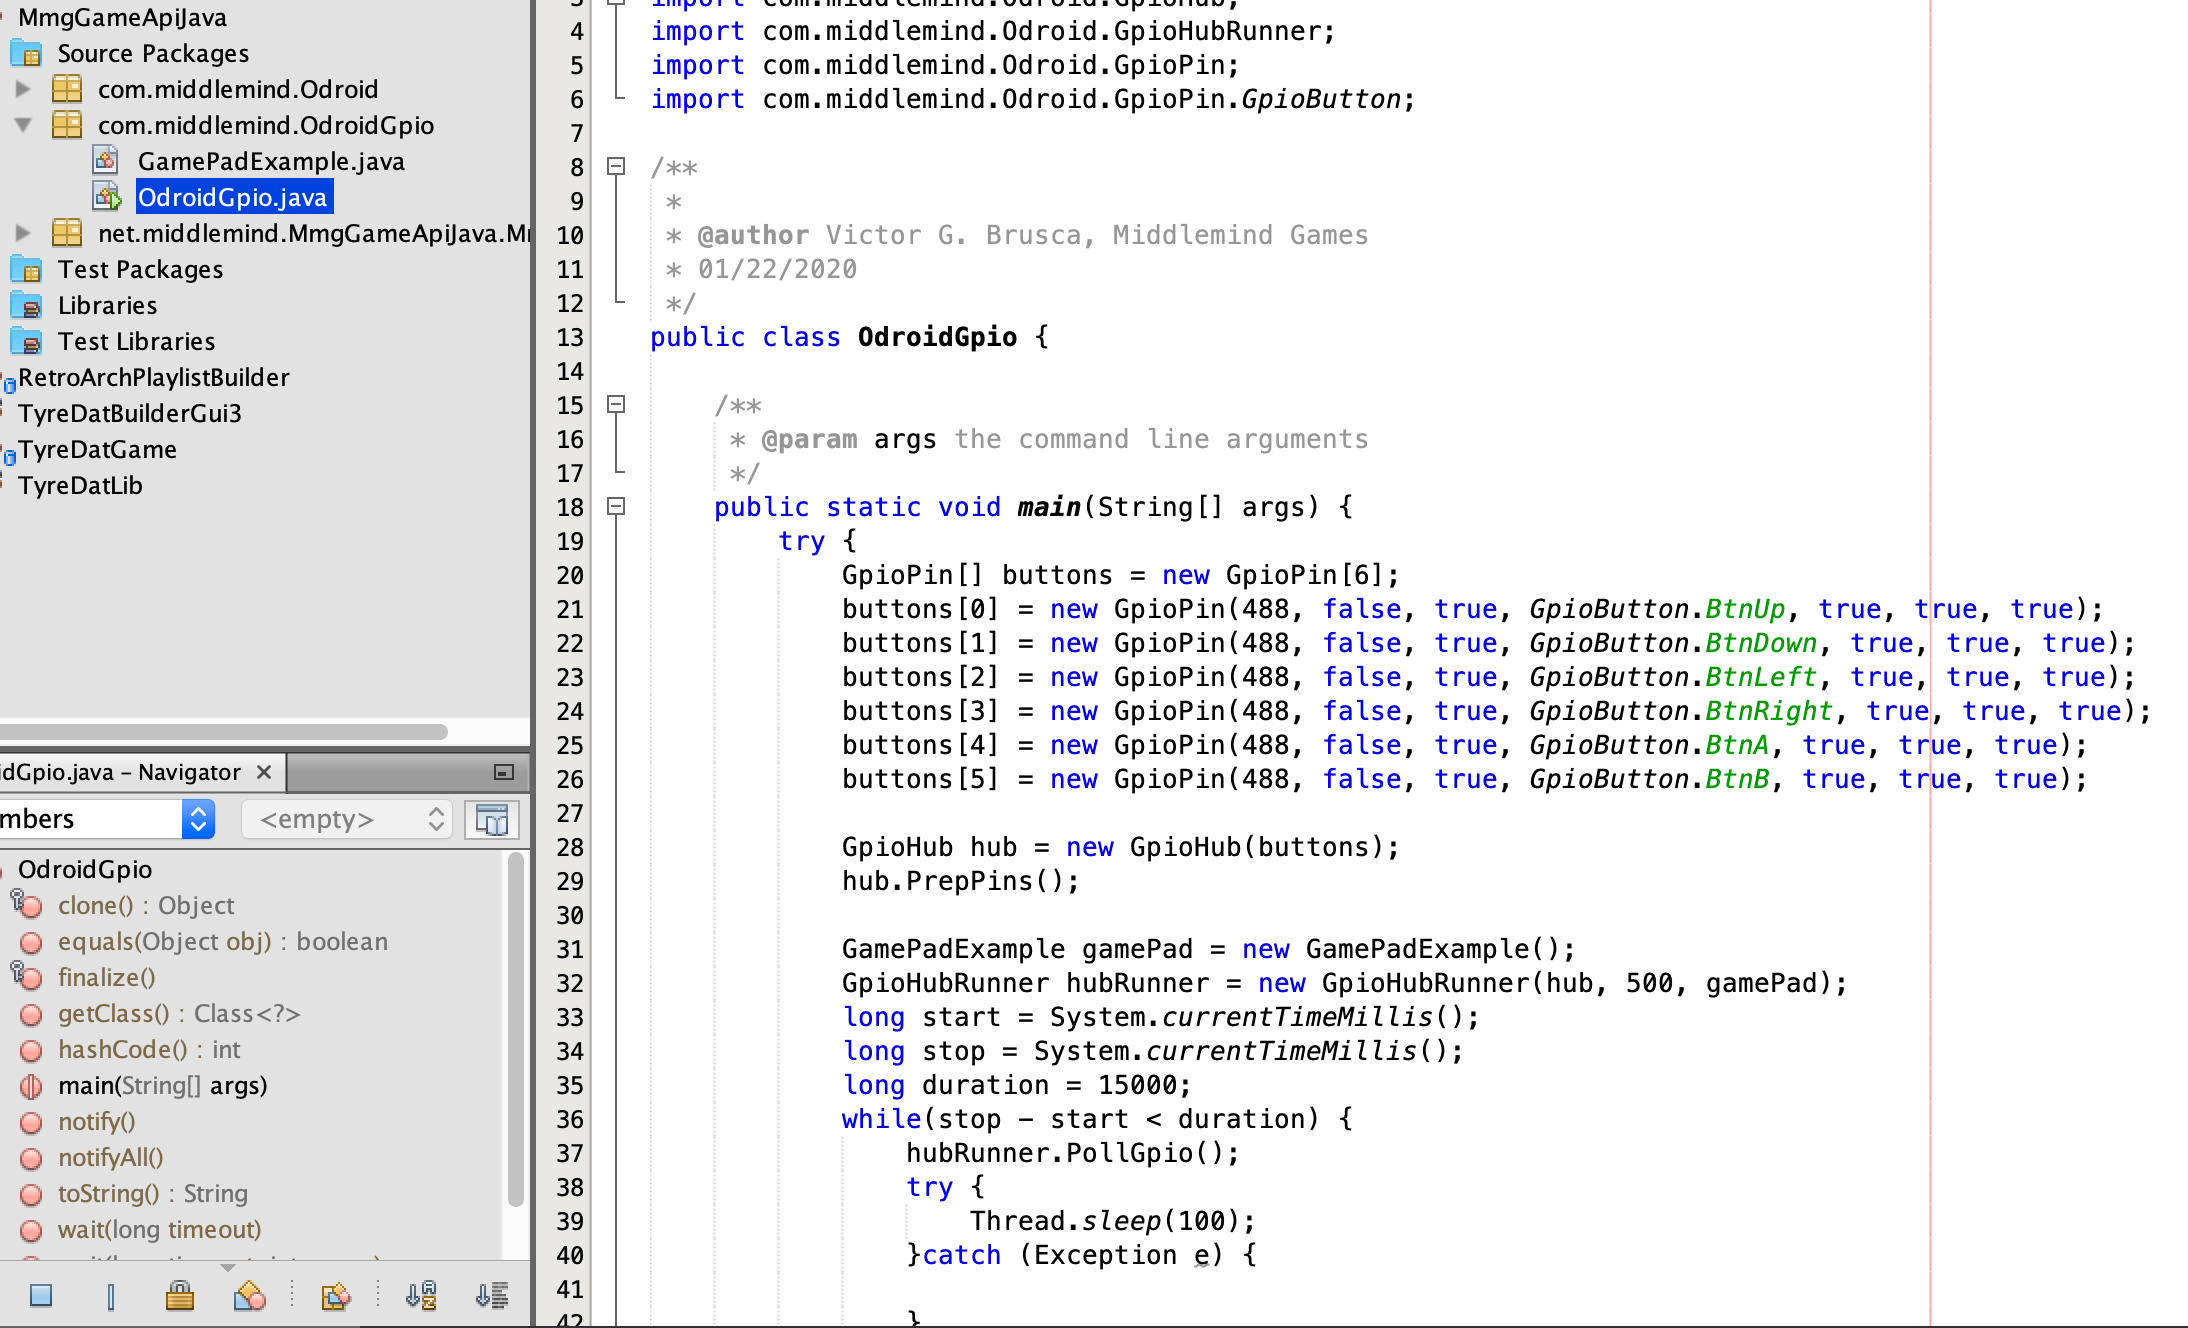This screenshot has width=2188, height=1328.
Task: Open GamePadExample.java in the project tree
Action: pyautogui.click(x=270, y=161)
